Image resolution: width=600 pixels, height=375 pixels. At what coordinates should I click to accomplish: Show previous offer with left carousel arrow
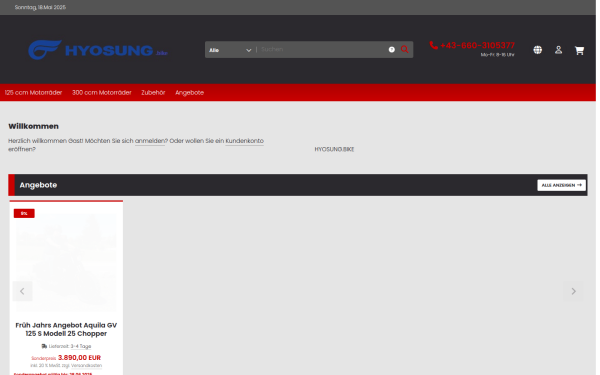(x=22, y=291)
